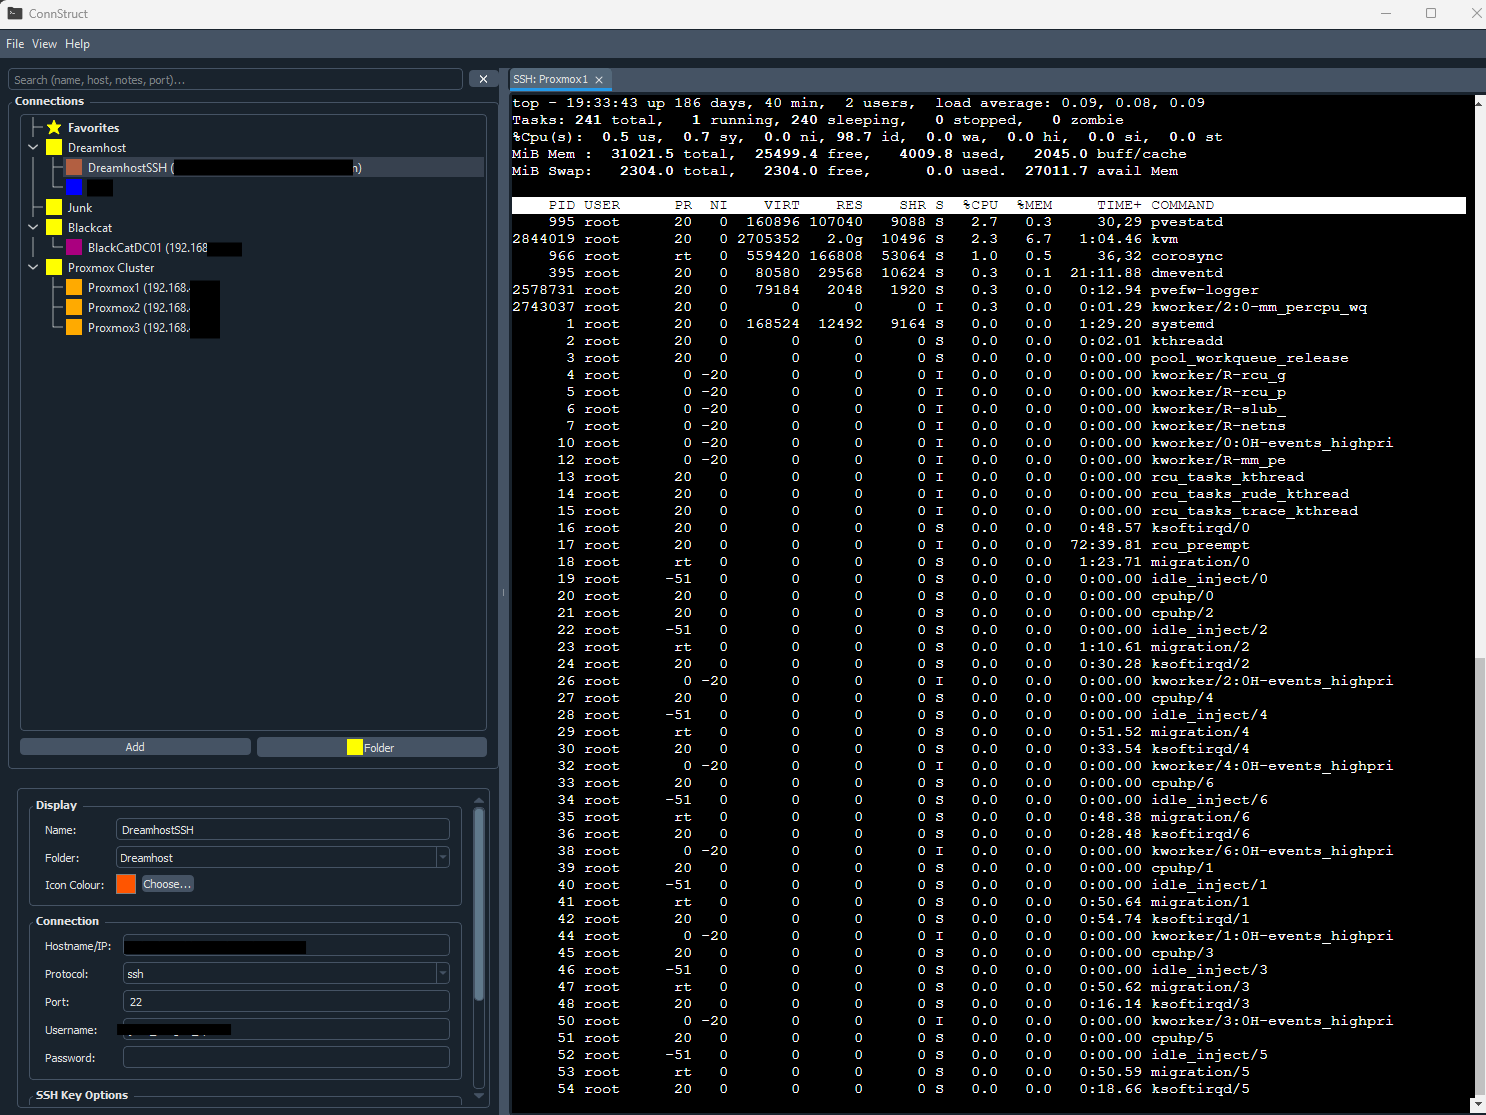Collapse the Blackcat folder
Screen dimensions: 1486x1115
33,228
